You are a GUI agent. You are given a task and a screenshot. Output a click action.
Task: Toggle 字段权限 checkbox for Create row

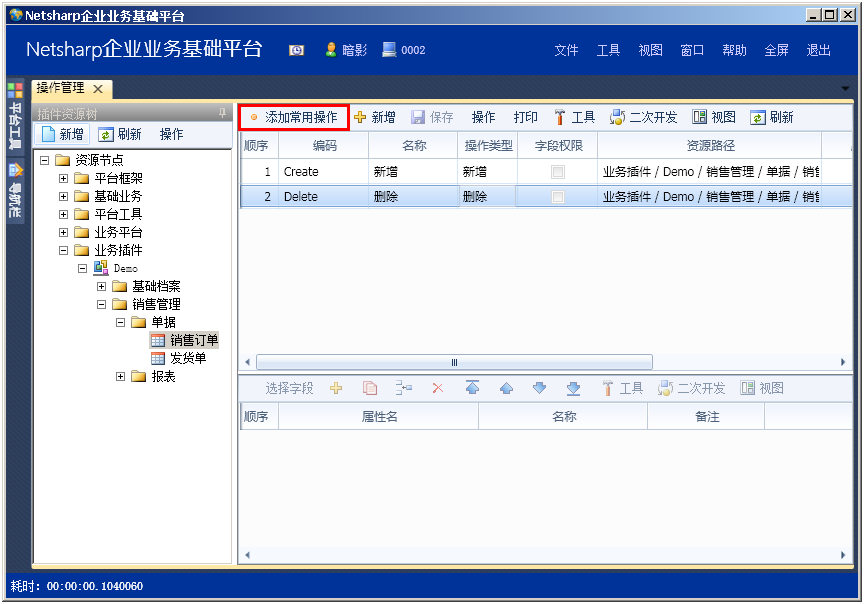coord(558,172)
